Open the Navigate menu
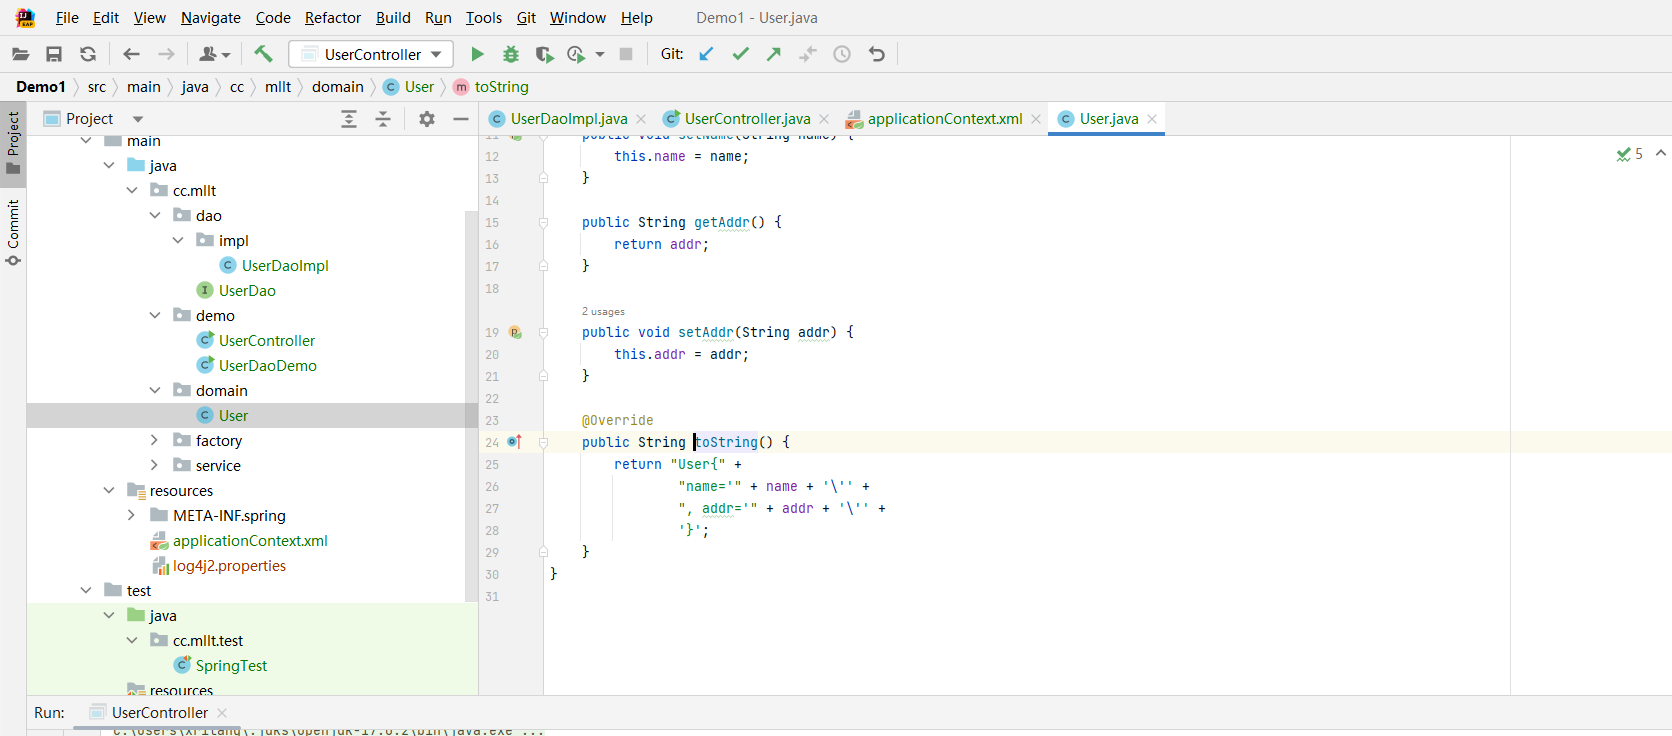The width and height of the screenshot is (1672, 736). click(211, 18)
